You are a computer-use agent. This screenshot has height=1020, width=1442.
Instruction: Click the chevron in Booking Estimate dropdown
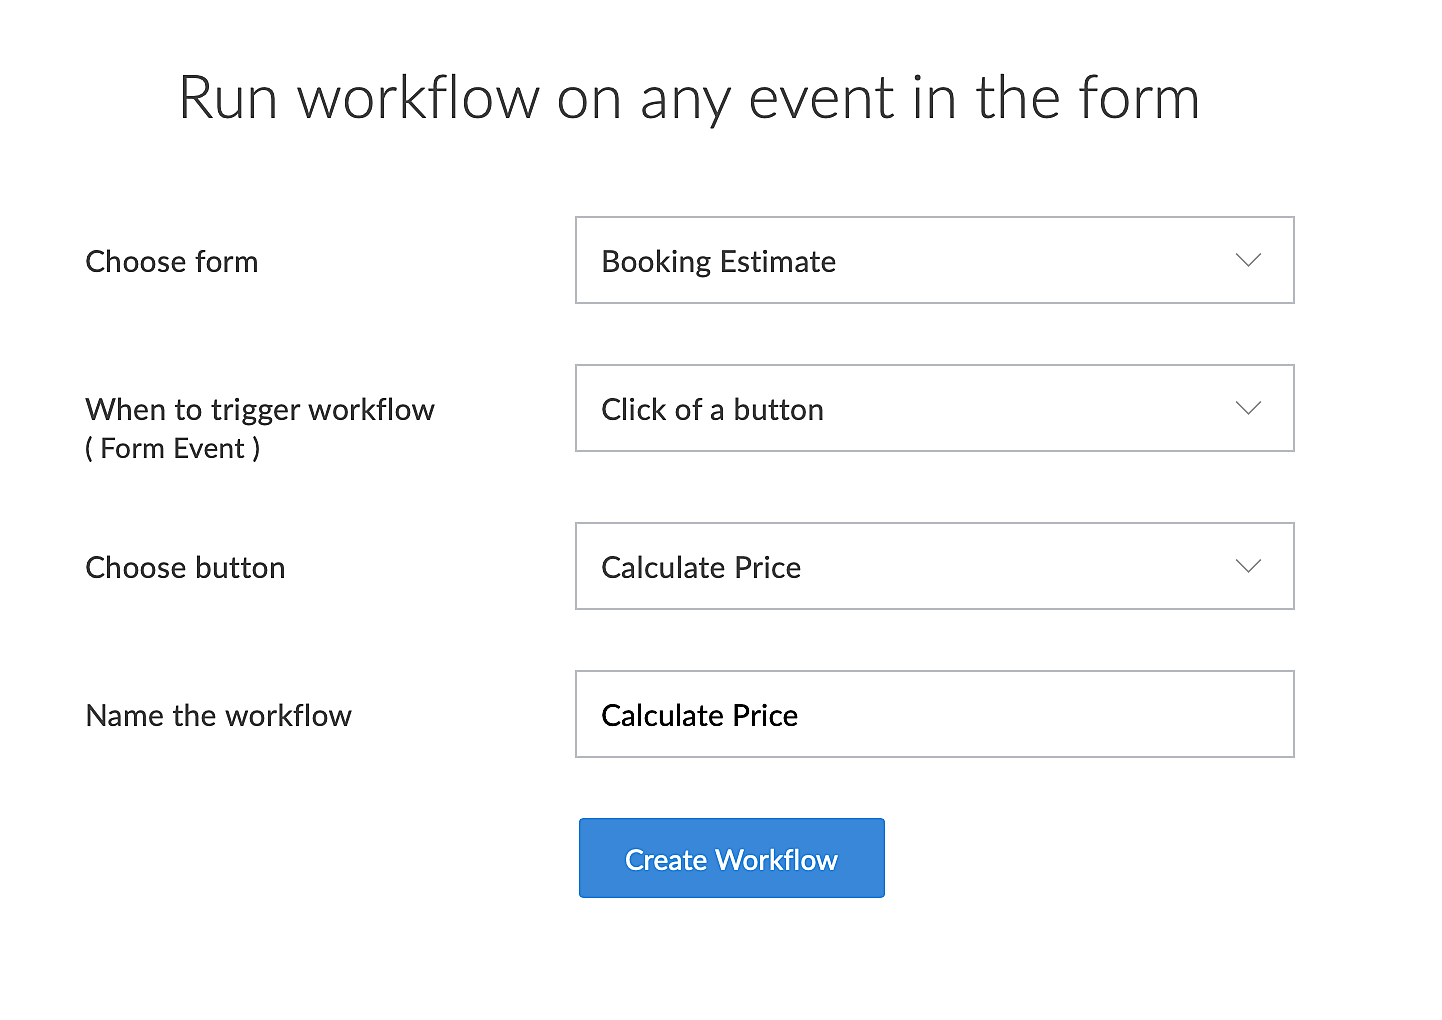click(x=1248, y=260)
